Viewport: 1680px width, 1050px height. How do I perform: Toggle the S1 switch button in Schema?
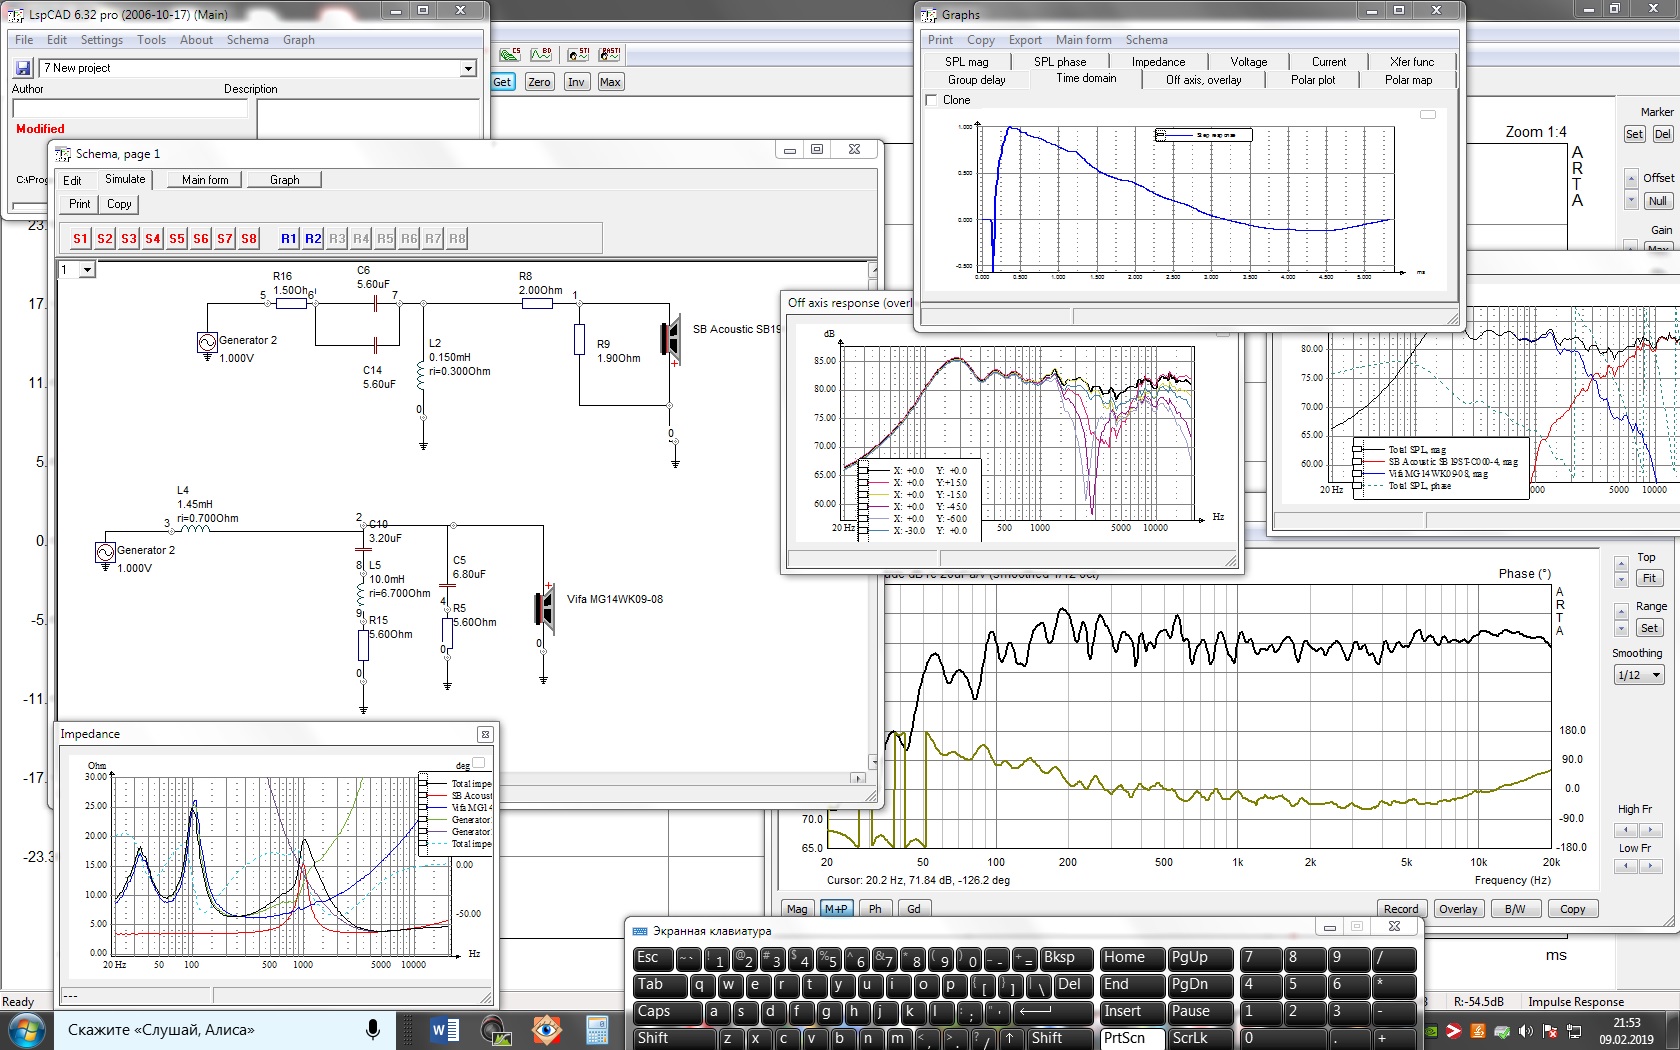[80, 239]
